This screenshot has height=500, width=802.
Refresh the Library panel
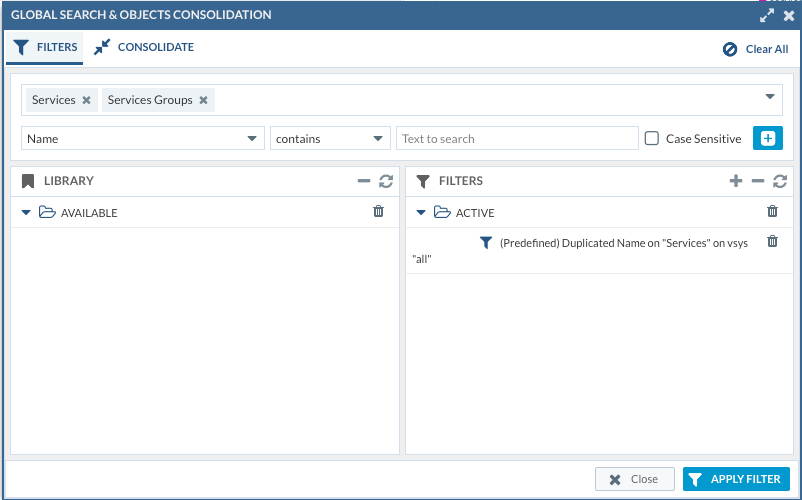coord(386,181)
